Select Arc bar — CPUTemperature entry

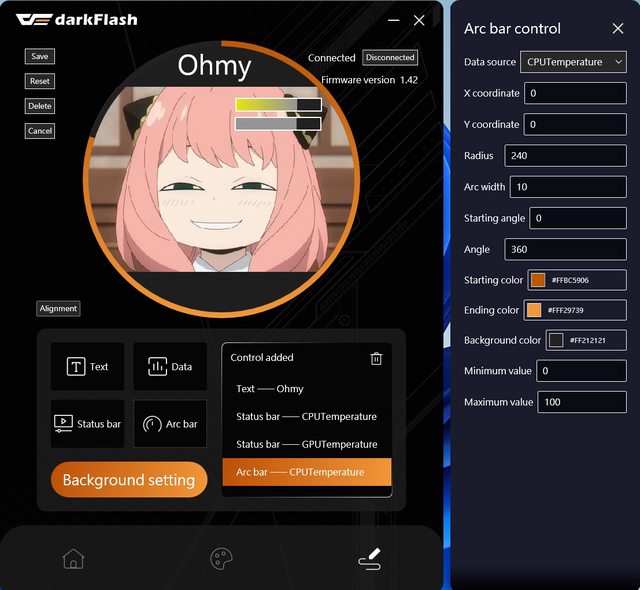pyautogui.click(x=306, y=472)
